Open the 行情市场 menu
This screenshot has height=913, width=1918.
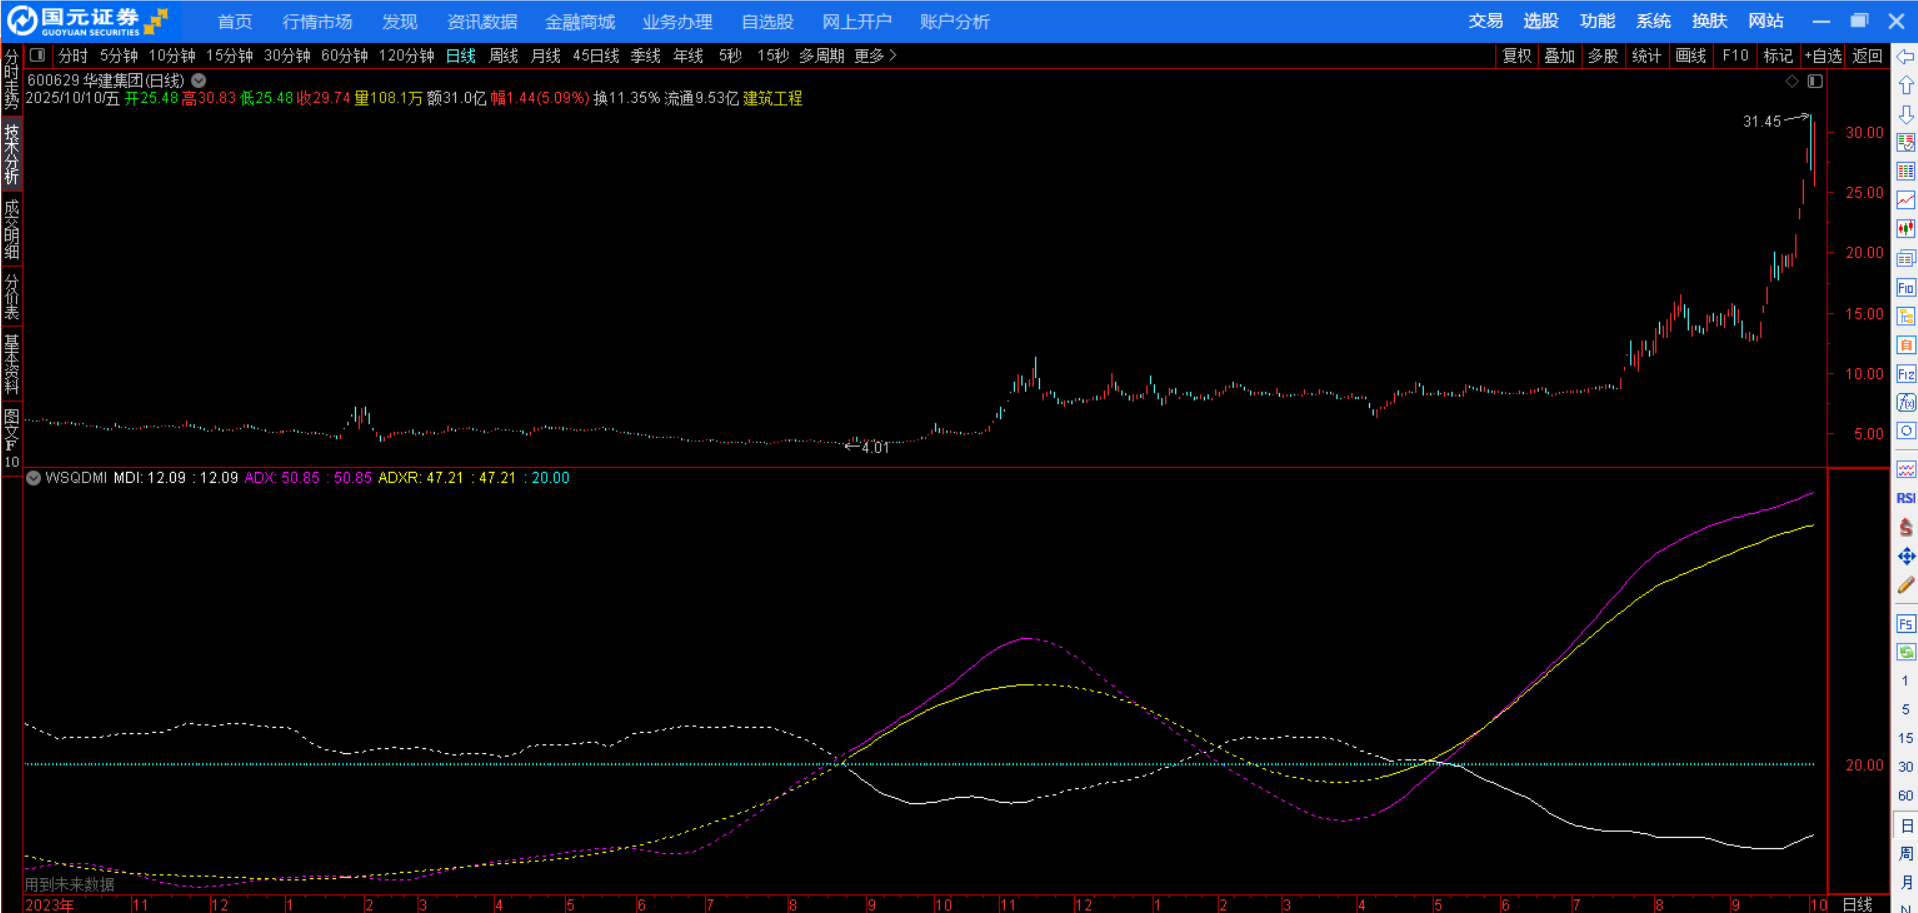[317, 21]
